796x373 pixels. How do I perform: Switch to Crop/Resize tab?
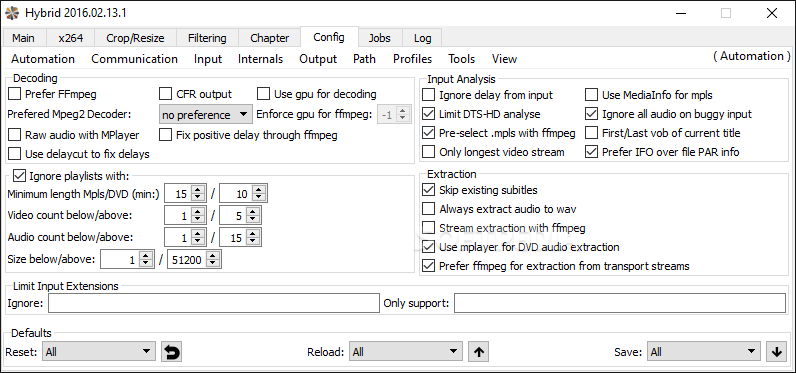[135, 38]
